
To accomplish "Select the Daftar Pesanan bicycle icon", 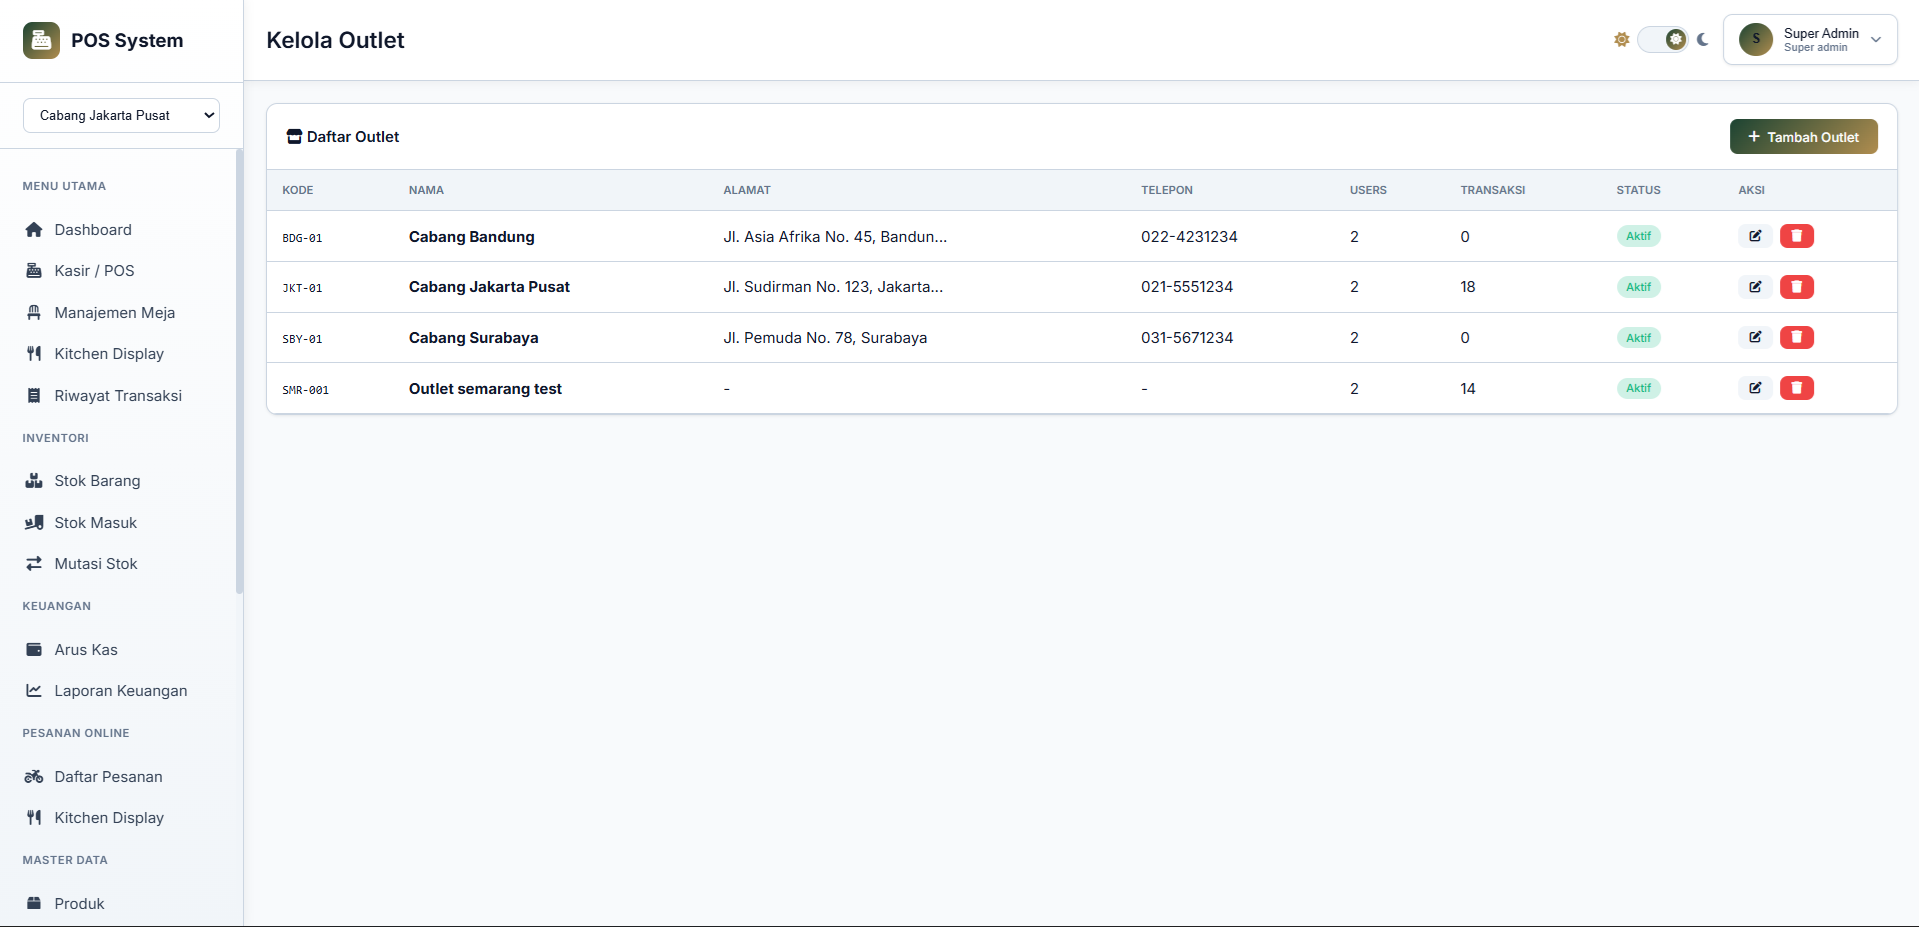I will click(33, 776).
